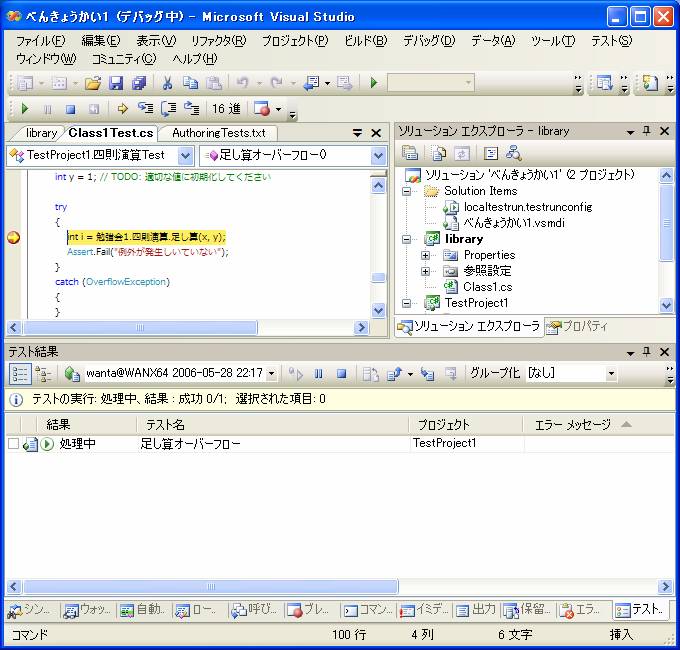Pause the running test in Test Results

tap(319, 373)
